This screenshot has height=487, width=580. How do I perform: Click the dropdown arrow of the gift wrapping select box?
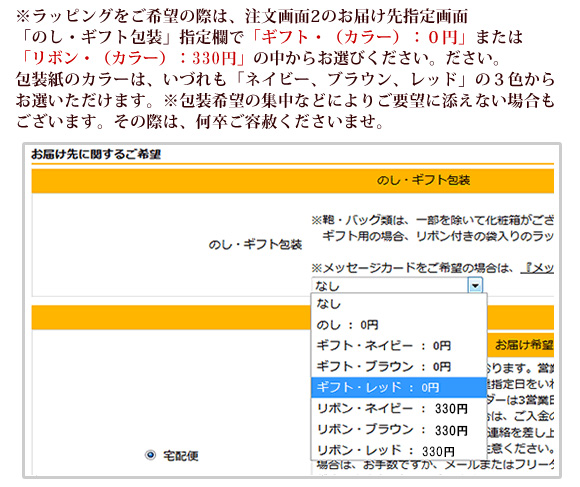coord(475,285)
